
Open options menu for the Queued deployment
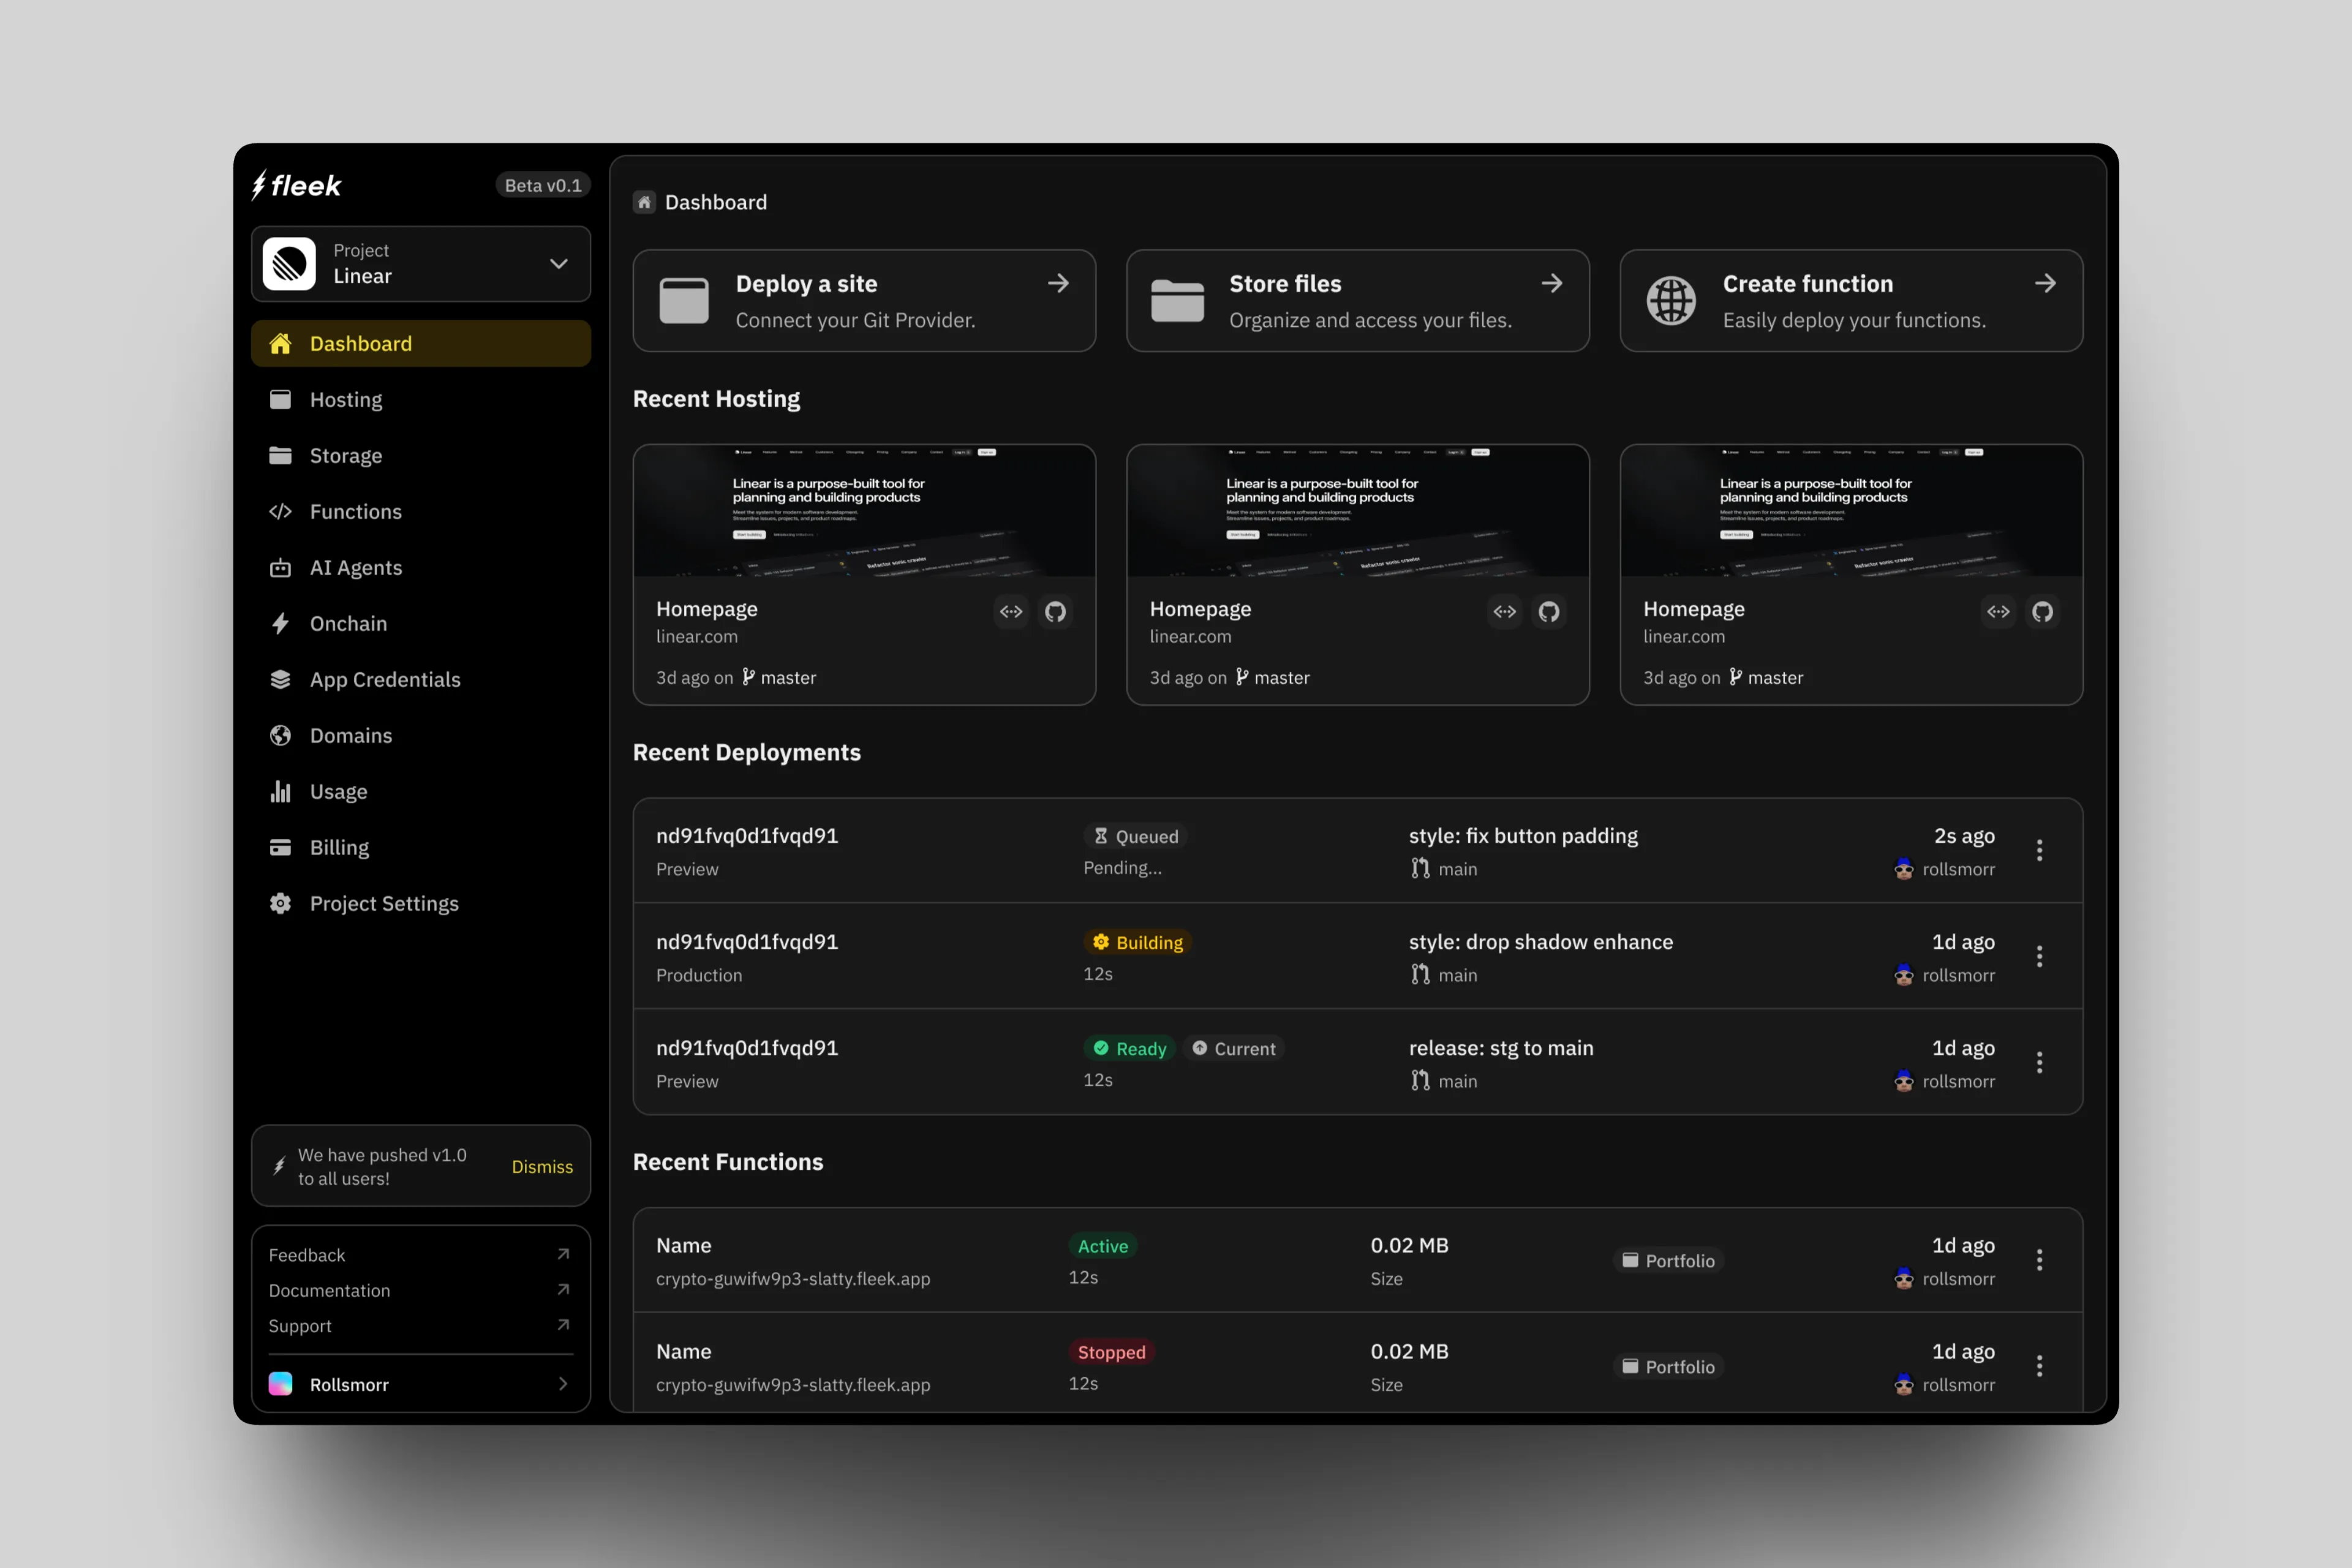pos(2040,850)
